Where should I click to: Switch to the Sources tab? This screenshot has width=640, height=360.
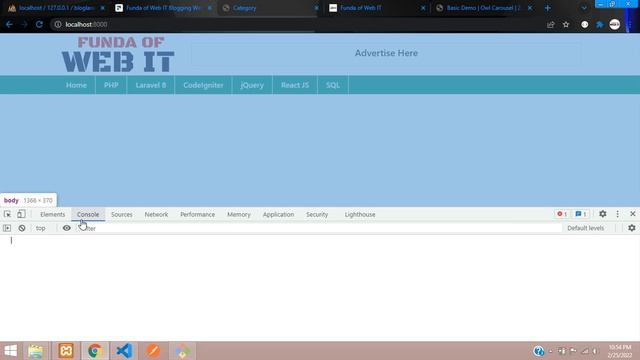pyautogui.click(x=122, y=214)
